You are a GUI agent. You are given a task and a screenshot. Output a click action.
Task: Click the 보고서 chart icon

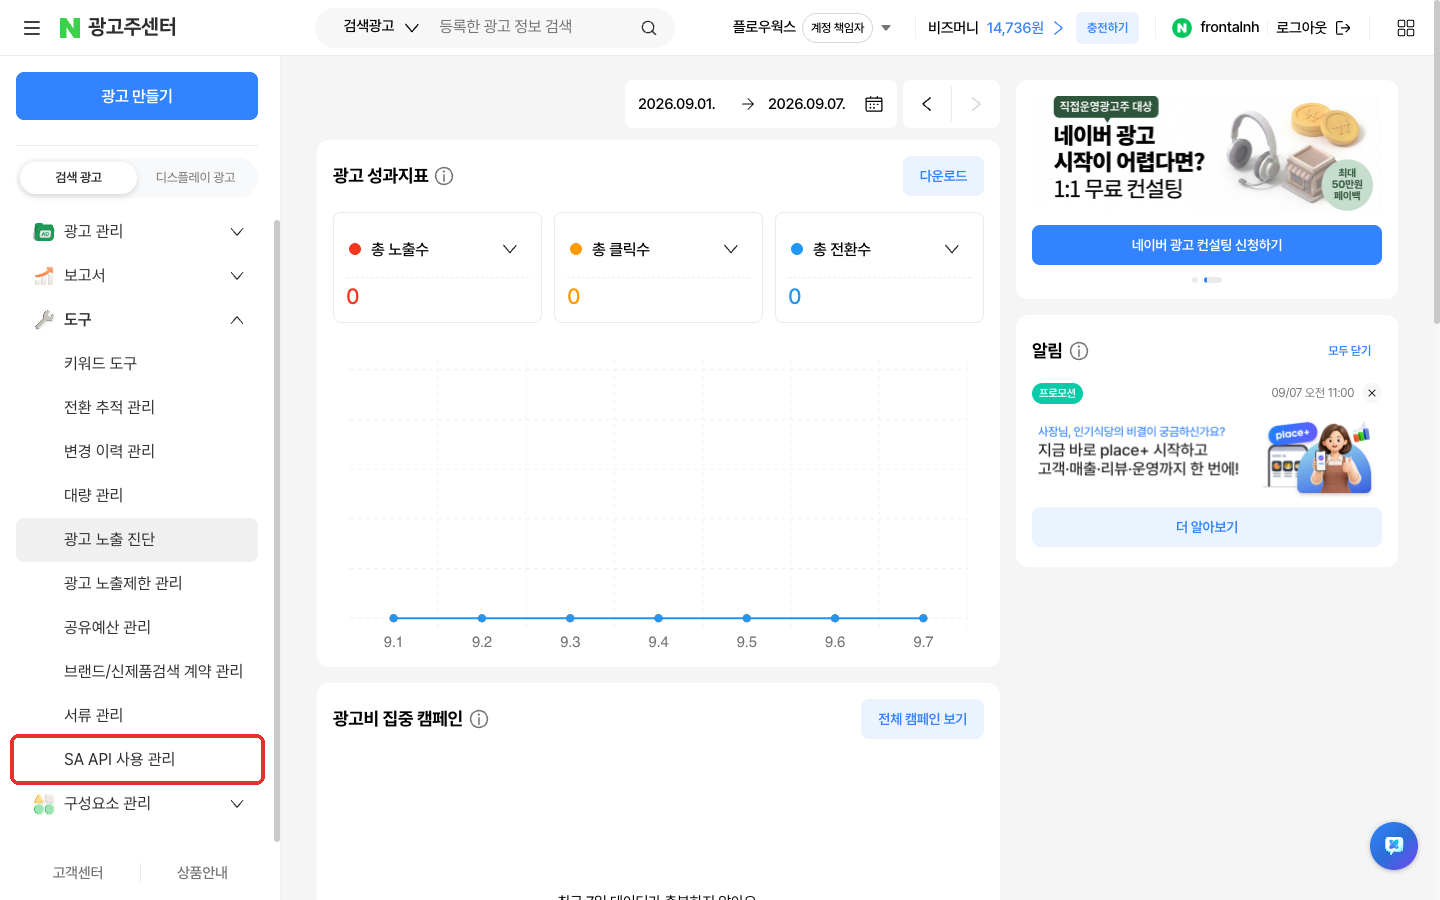[x=44, y=276]
